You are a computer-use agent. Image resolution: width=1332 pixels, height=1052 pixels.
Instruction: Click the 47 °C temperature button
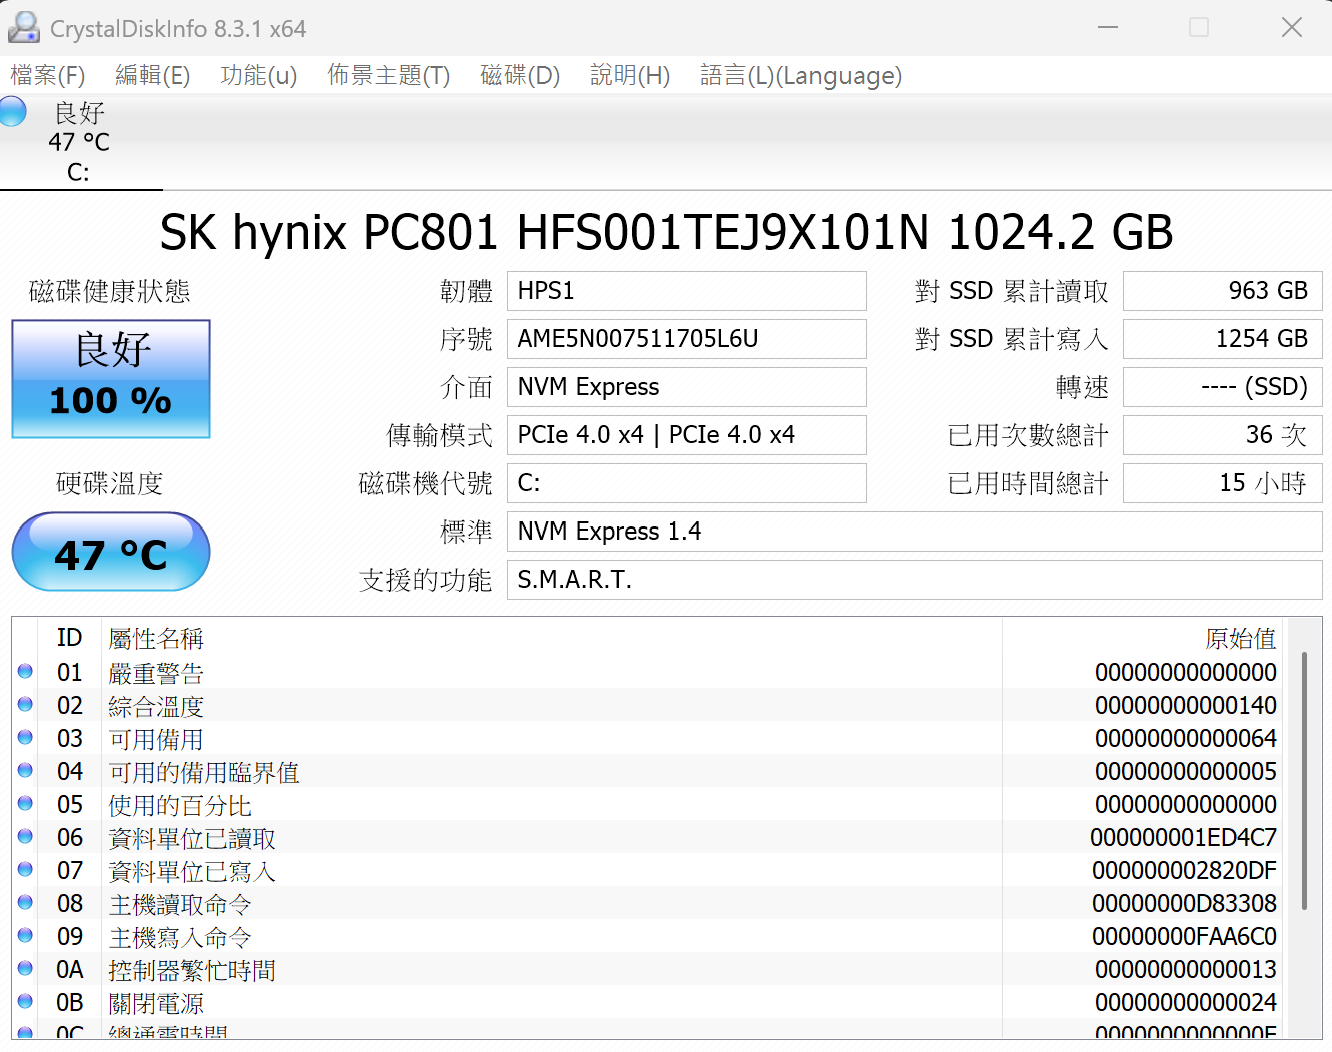point(111,552)
